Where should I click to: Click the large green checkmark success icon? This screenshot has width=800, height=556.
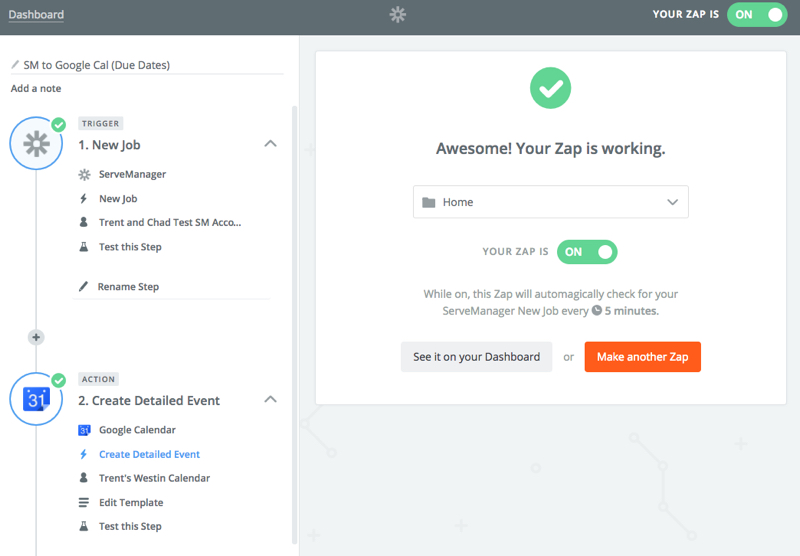pos(550,89)
